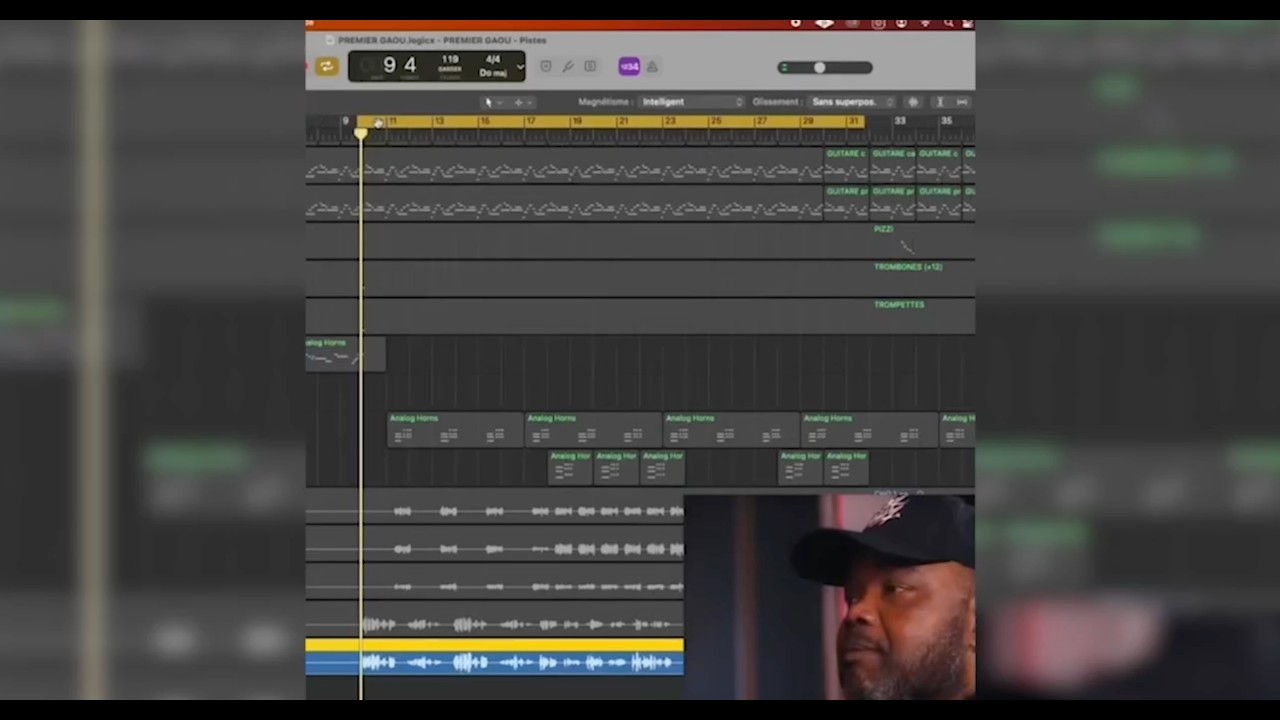Select the blue highlighted audio region at the bottom

point(495,657)
